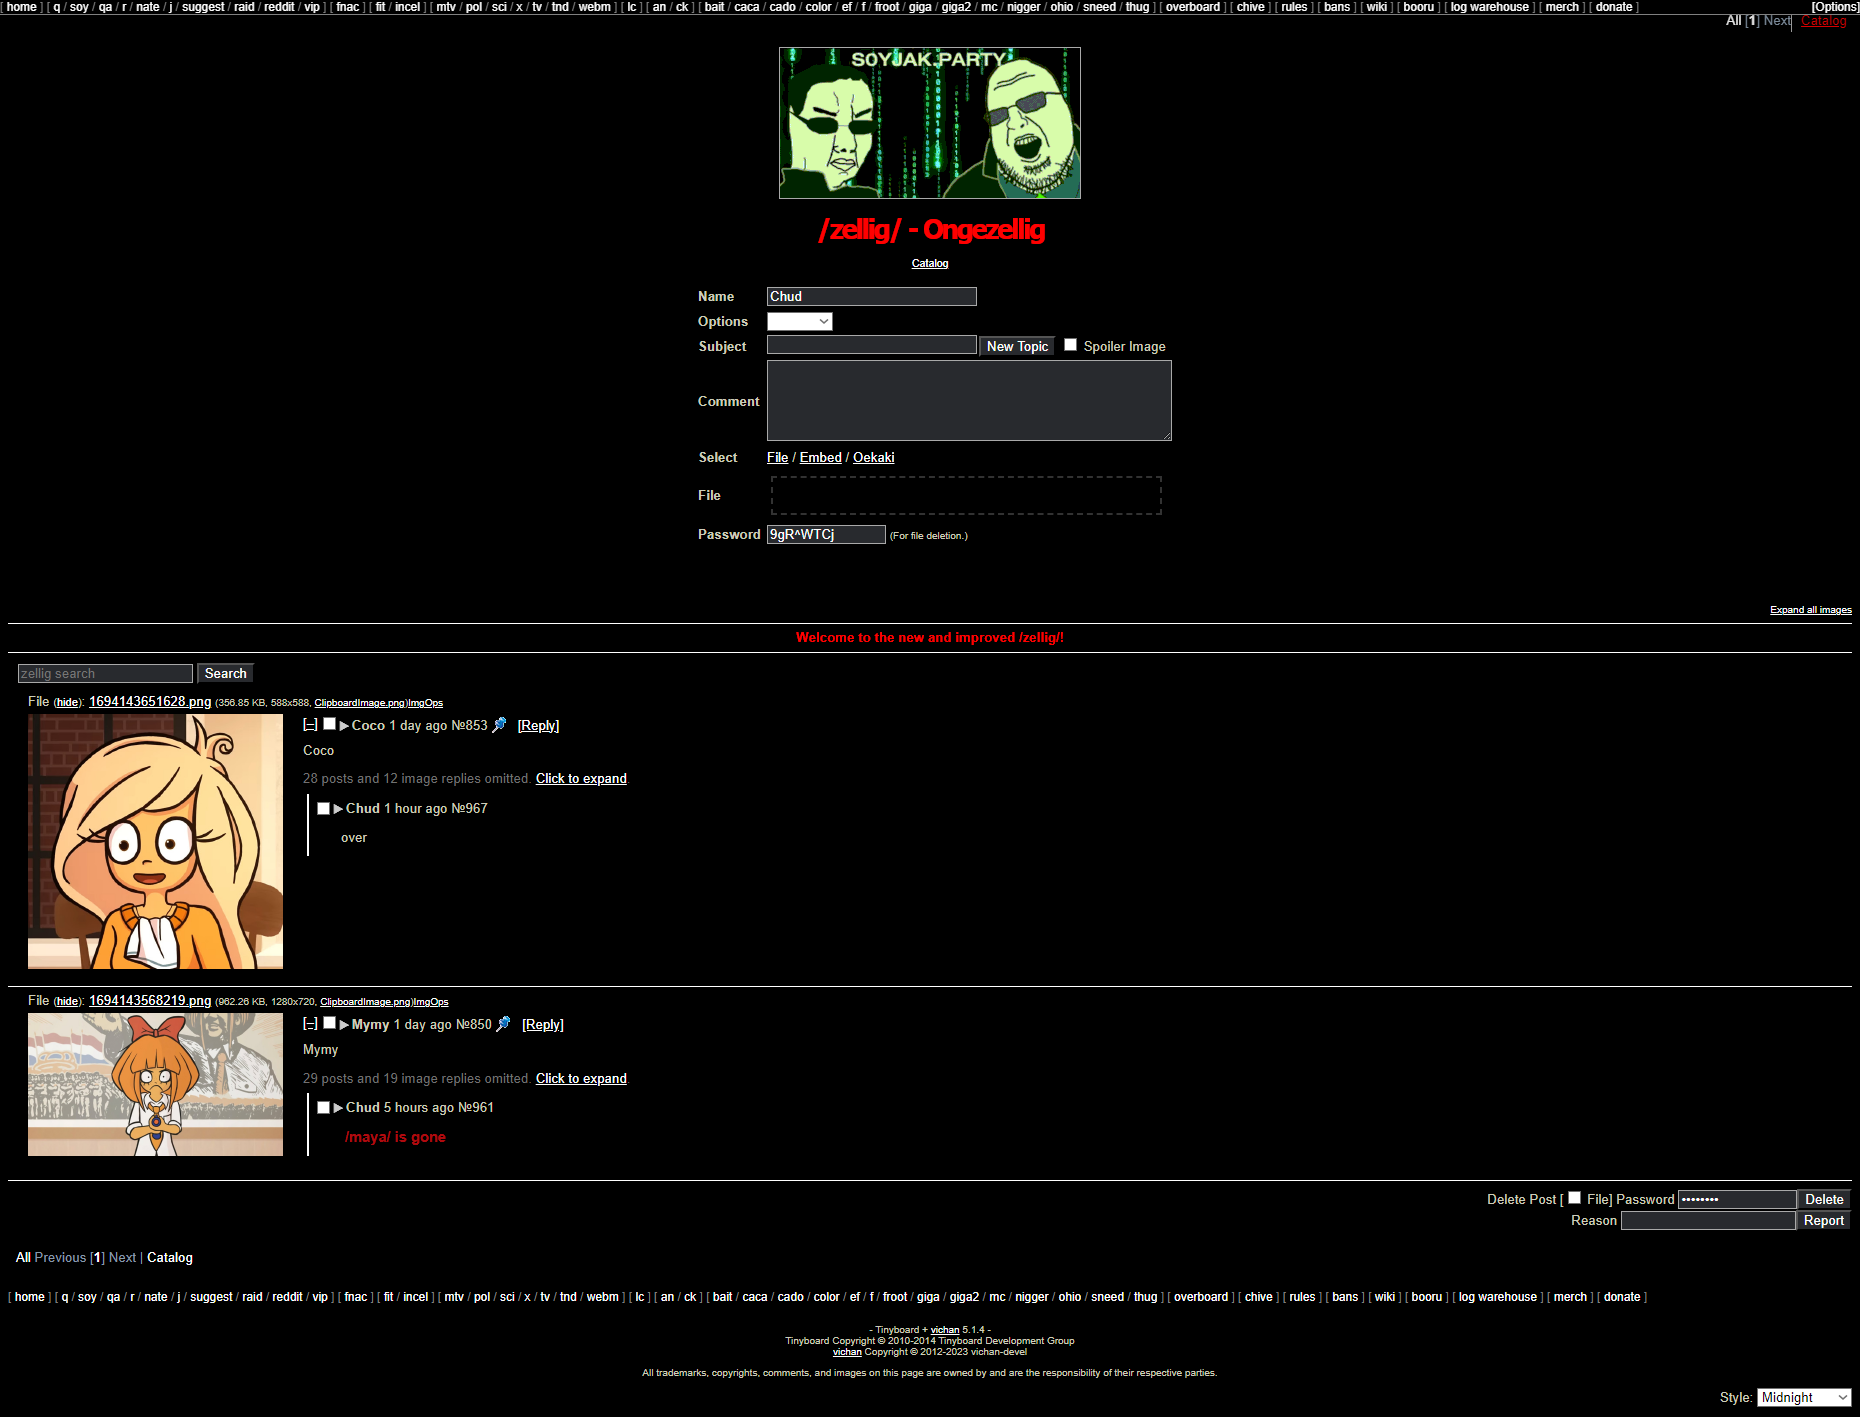Enable the Spoiler Image checkbox
Viewport: 1860px width, 1417px height.
point(1071,345)
